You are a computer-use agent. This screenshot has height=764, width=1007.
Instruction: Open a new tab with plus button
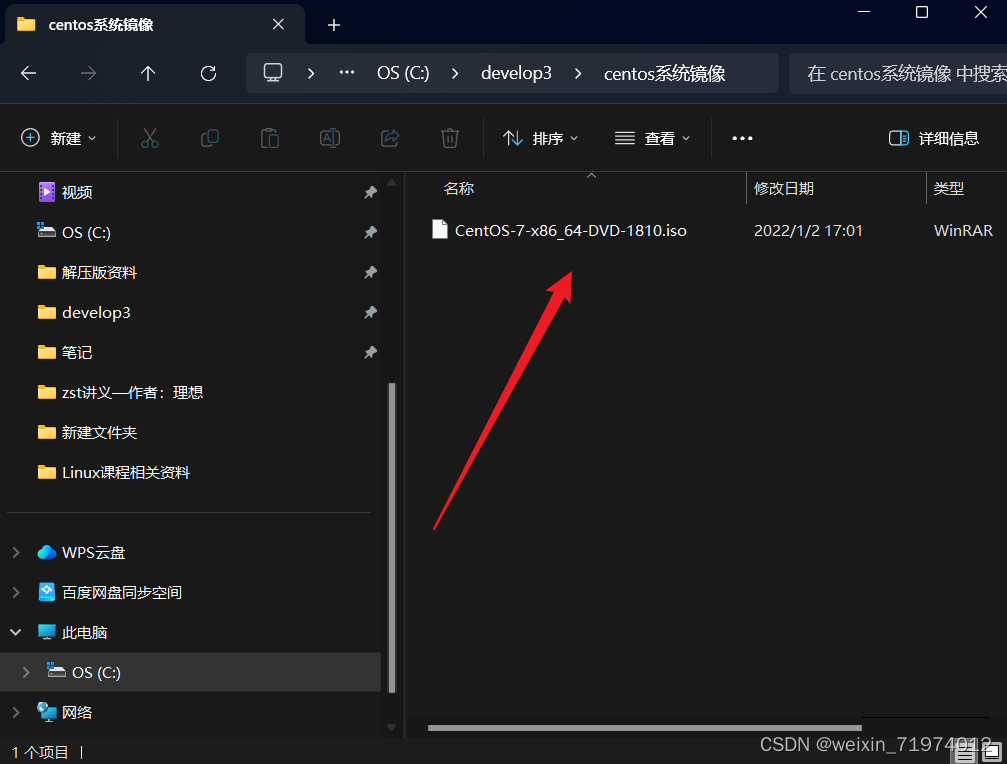click(x=333, y=25)
